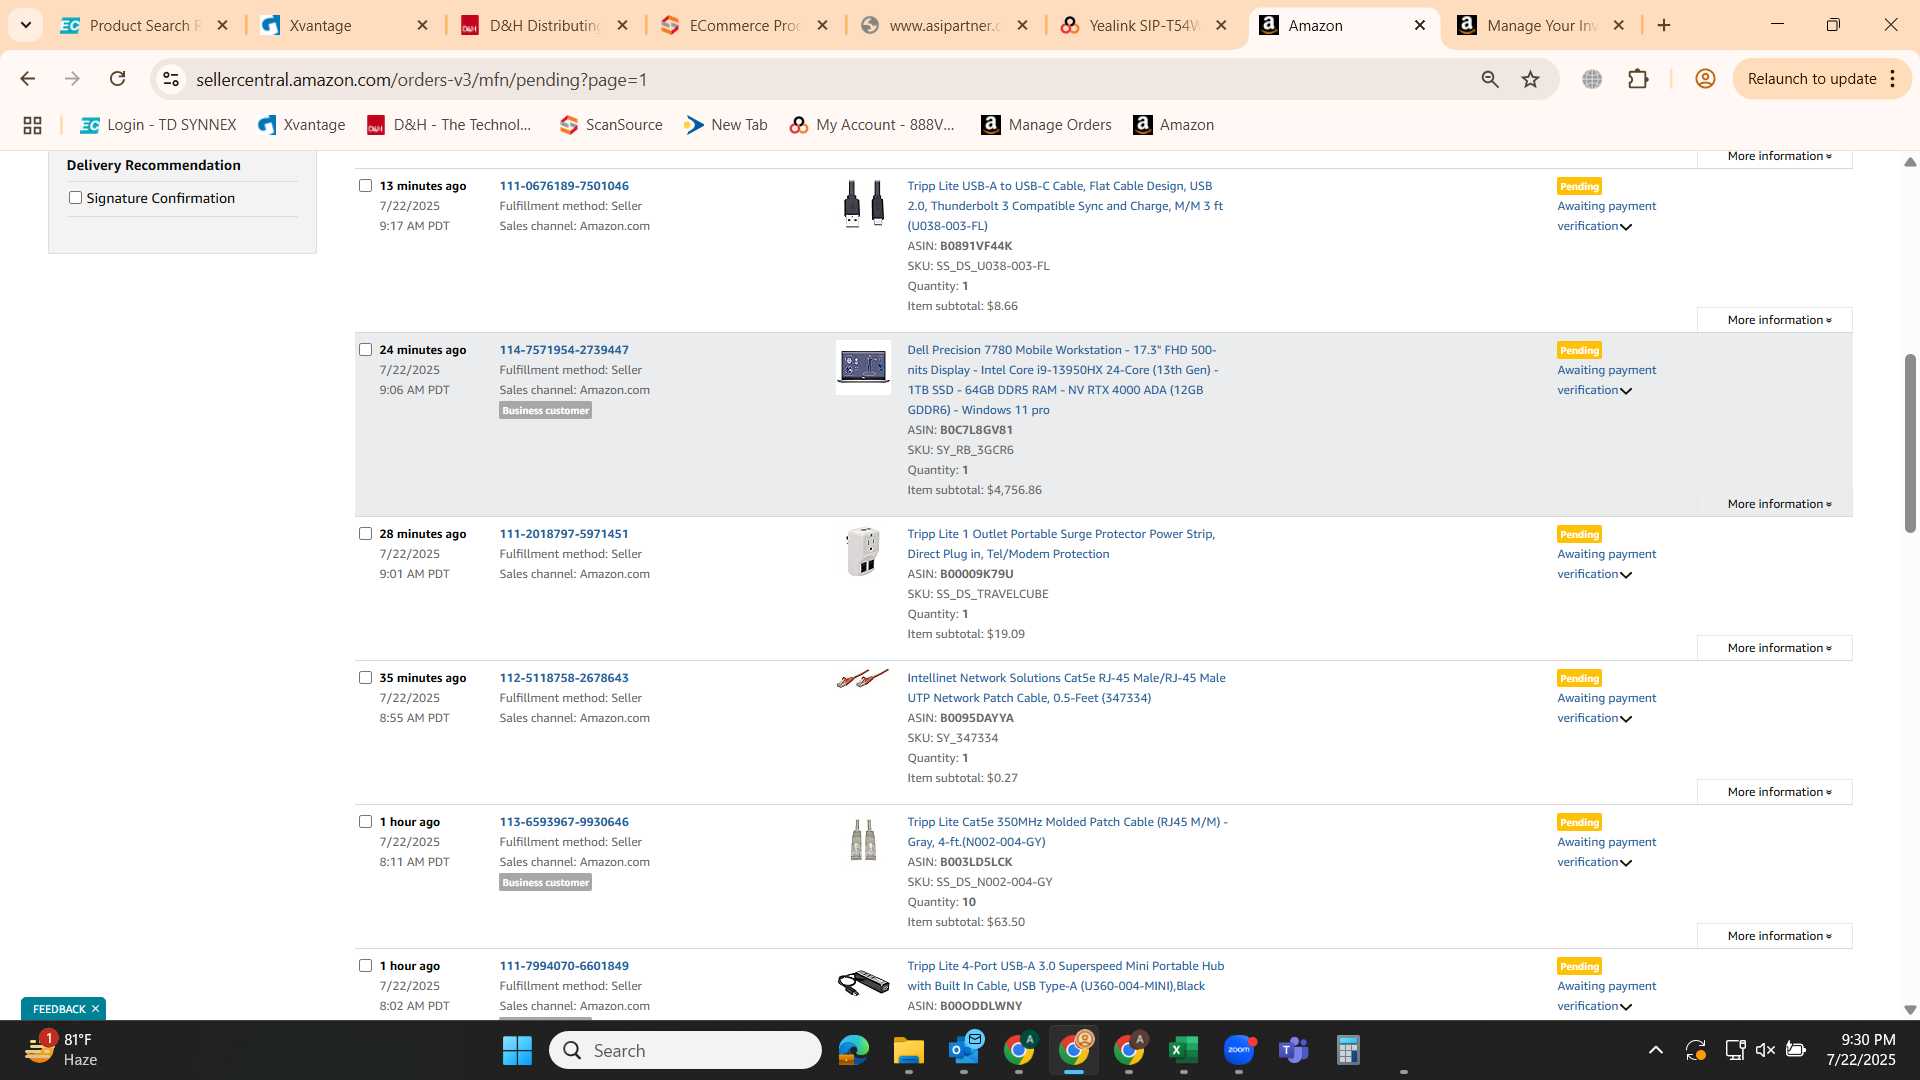Open the tab search dropdown arrow
The image size is (1920, 1080).
pyautogui.click(x=25, y=25)
